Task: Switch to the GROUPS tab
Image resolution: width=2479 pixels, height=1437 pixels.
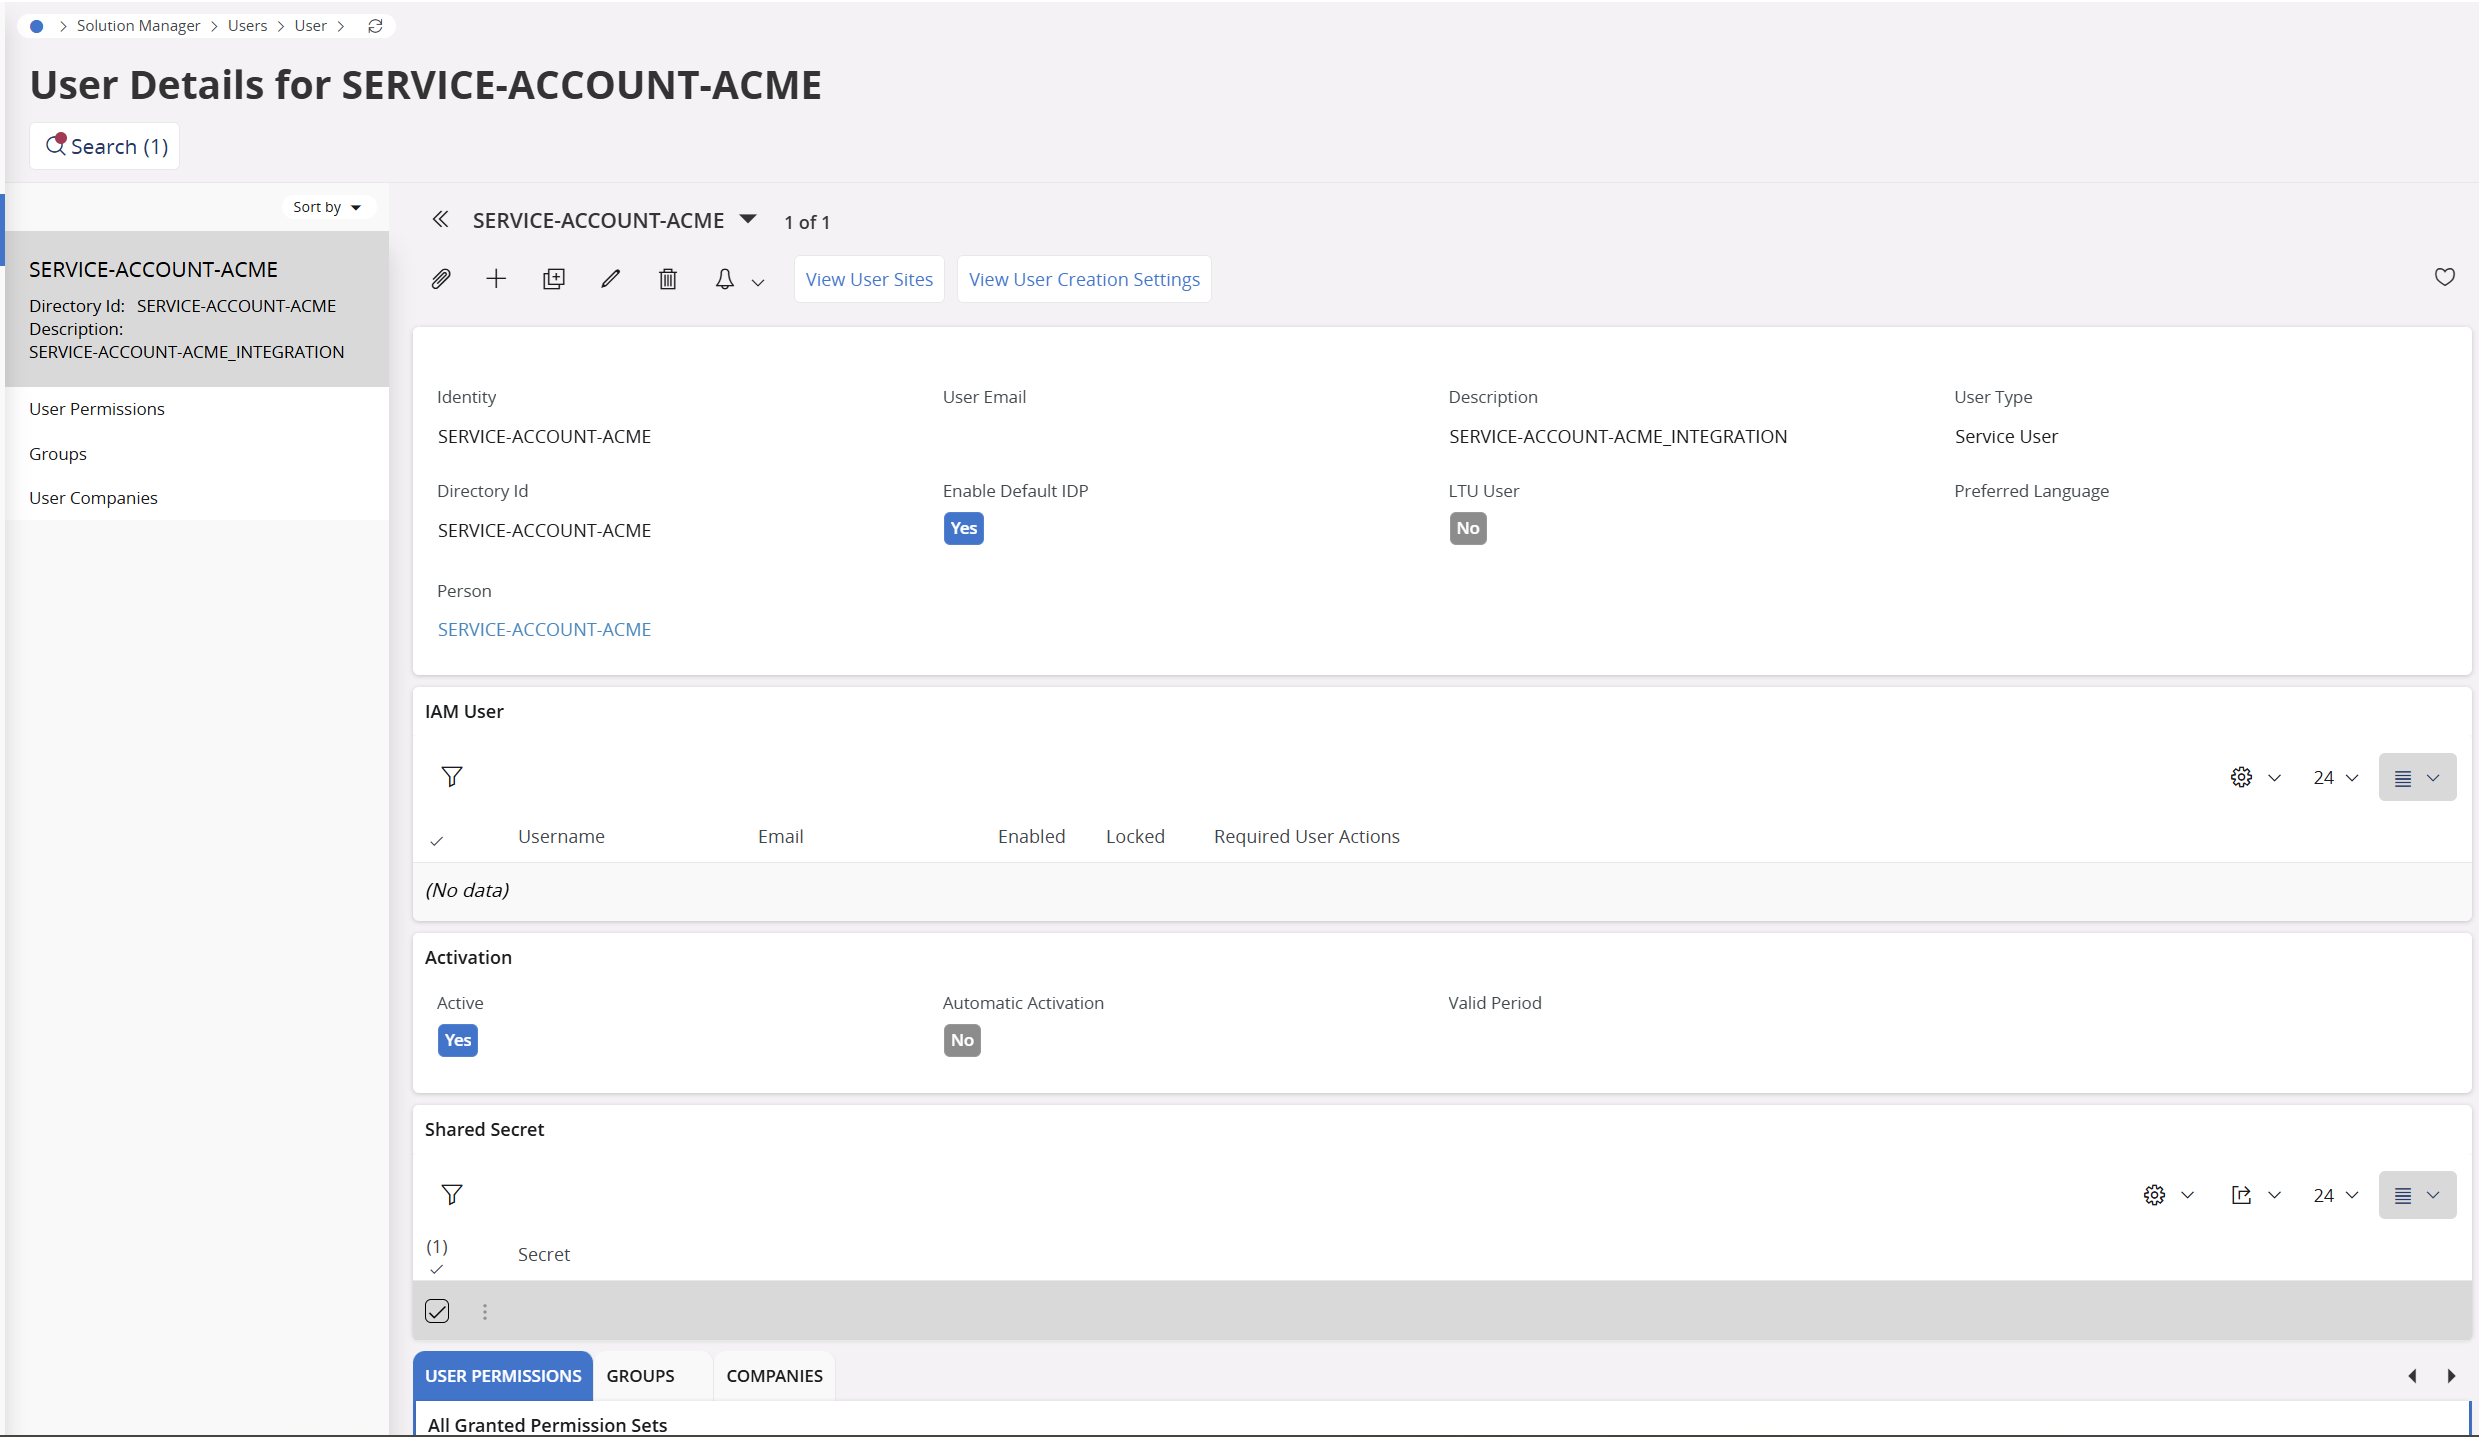Action: pyautogui.click(x=640, y=1376)
